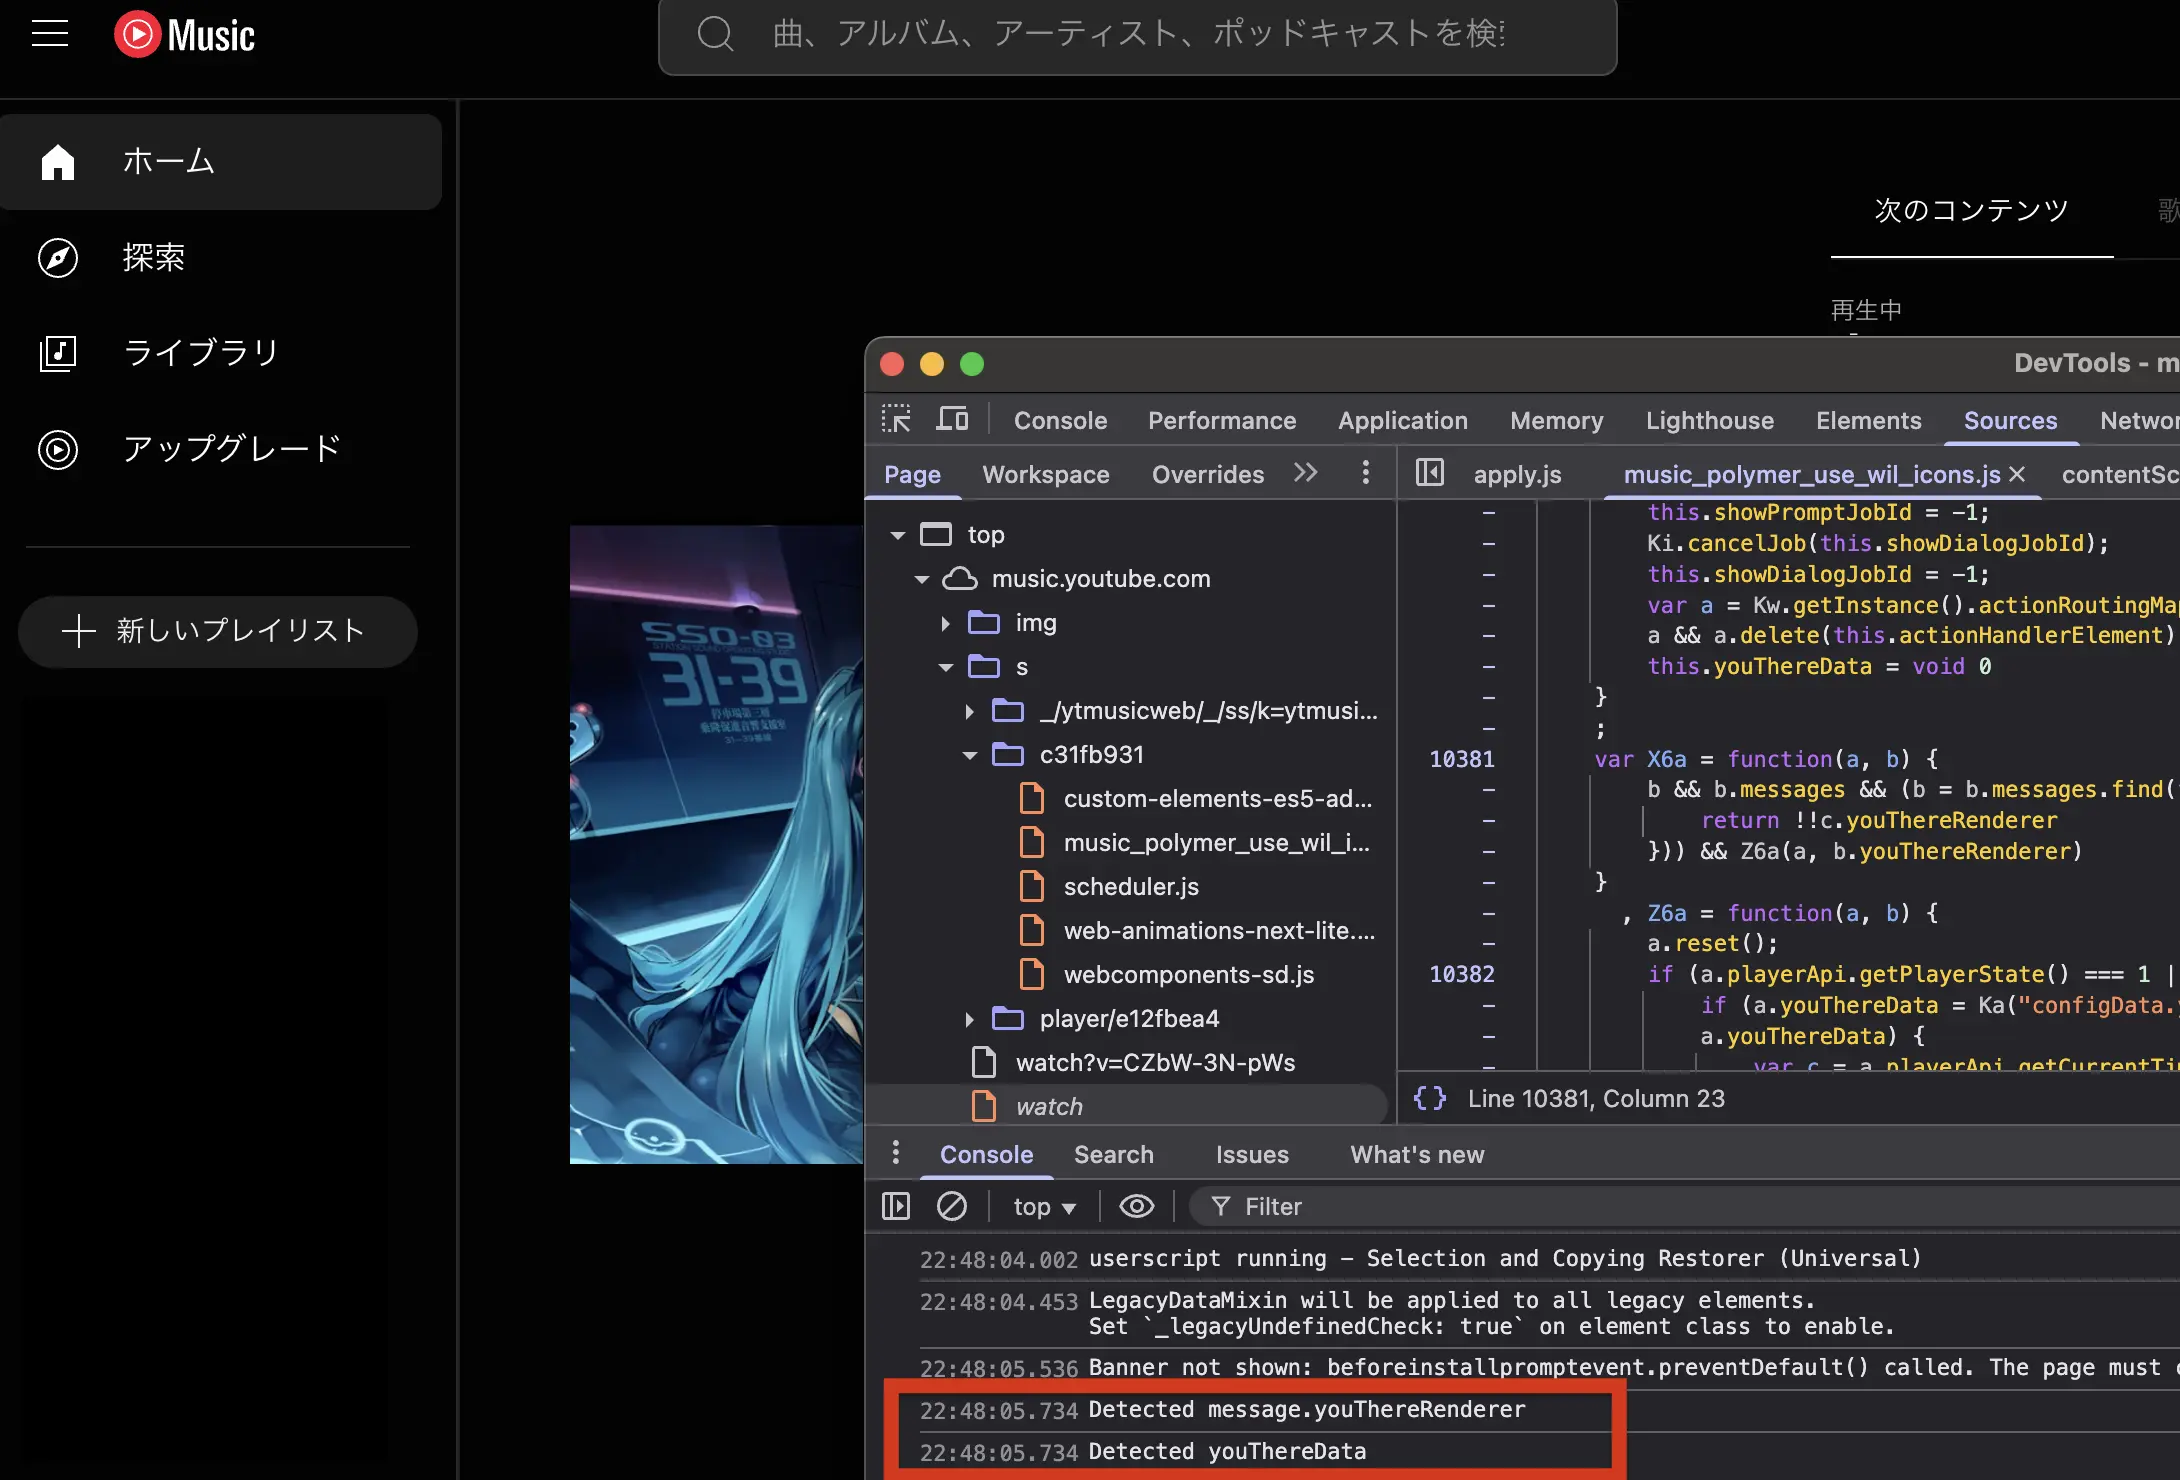
Task: Open アップグレード in the sidebar
Action: pos(221,449)
